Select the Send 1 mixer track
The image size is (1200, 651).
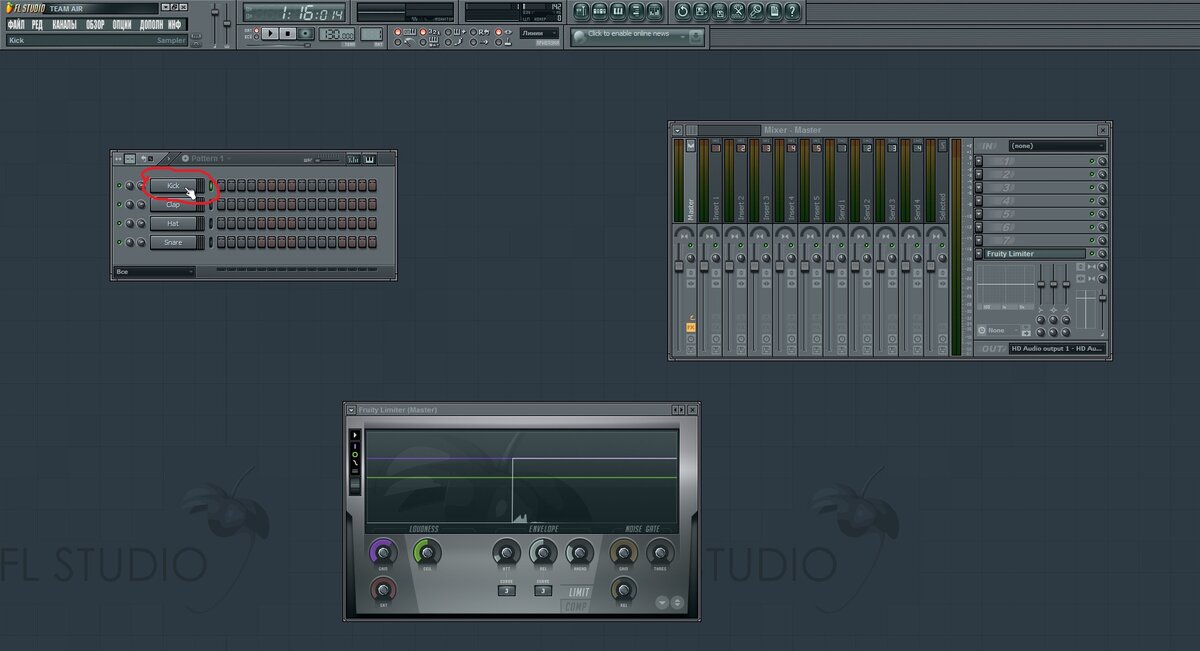842,180
